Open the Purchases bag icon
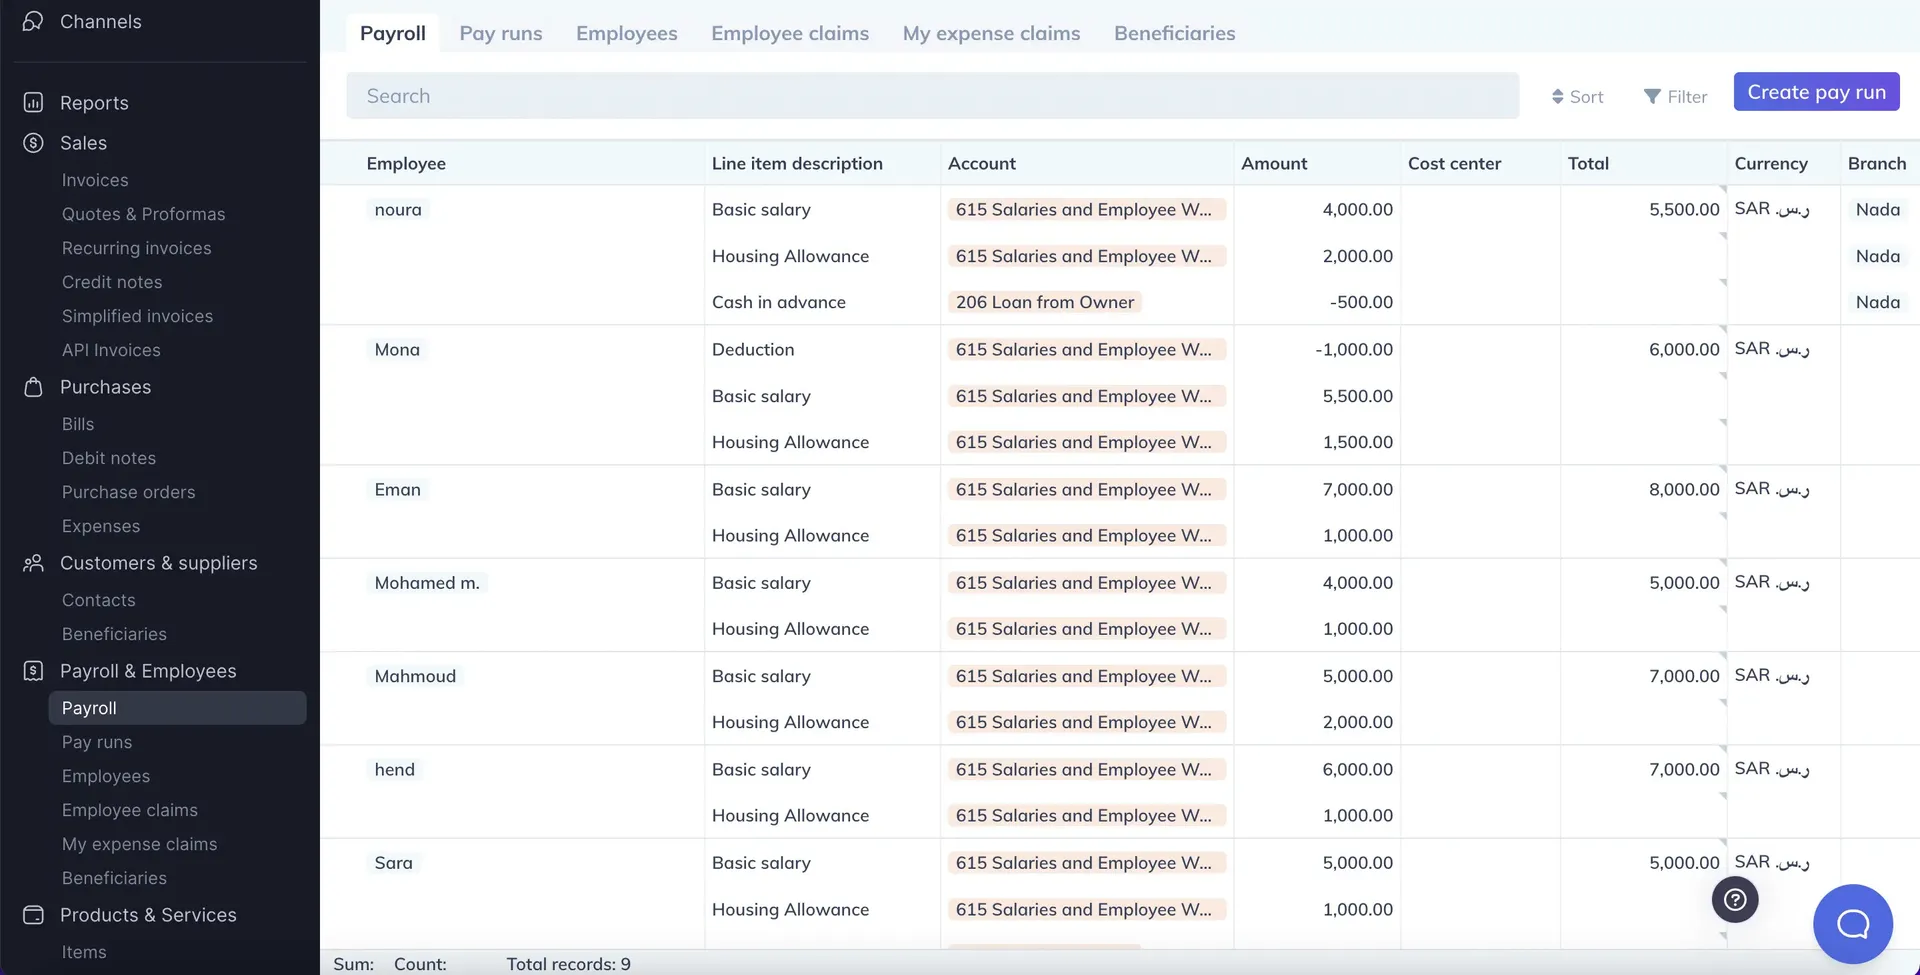 pos(33,387)
